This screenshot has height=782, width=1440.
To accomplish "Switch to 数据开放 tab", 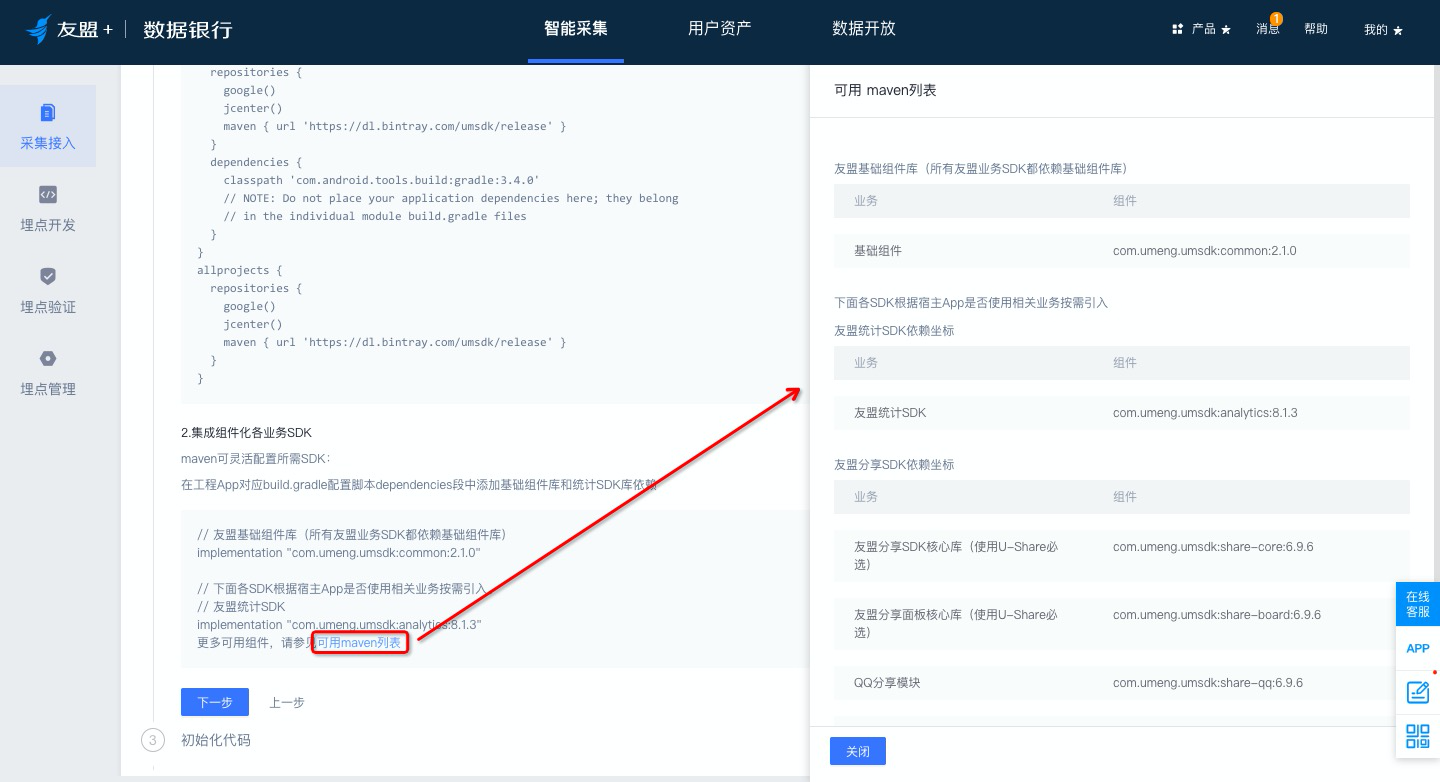I will (864, 28).
